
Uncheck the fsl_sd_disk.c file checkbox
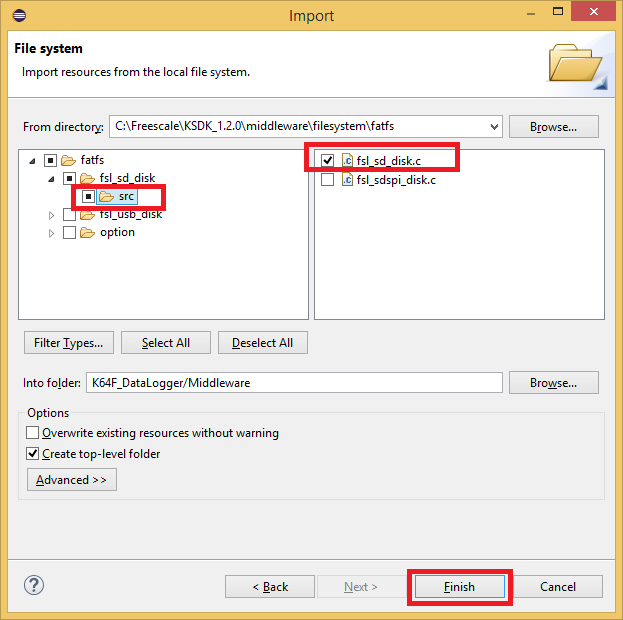pos(328,160)
